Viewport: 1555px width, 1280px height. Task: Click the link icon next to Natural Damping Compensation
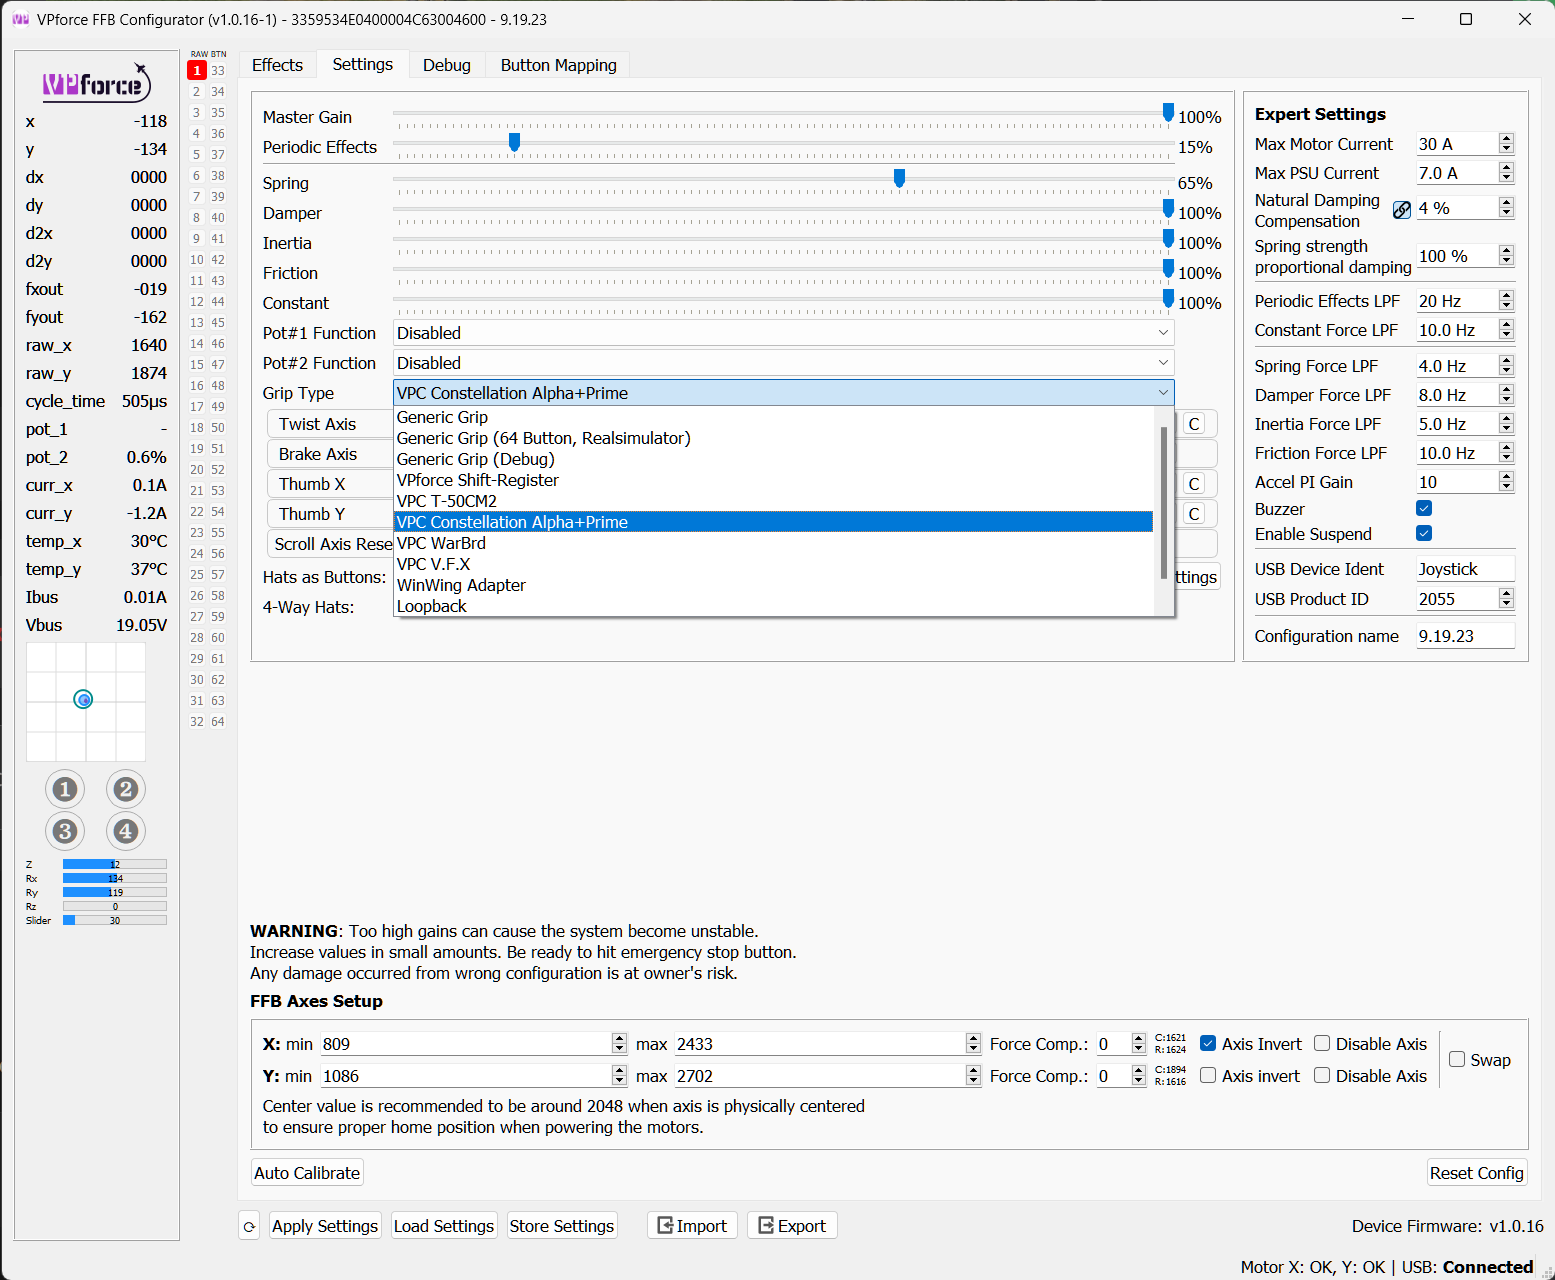1402,209
